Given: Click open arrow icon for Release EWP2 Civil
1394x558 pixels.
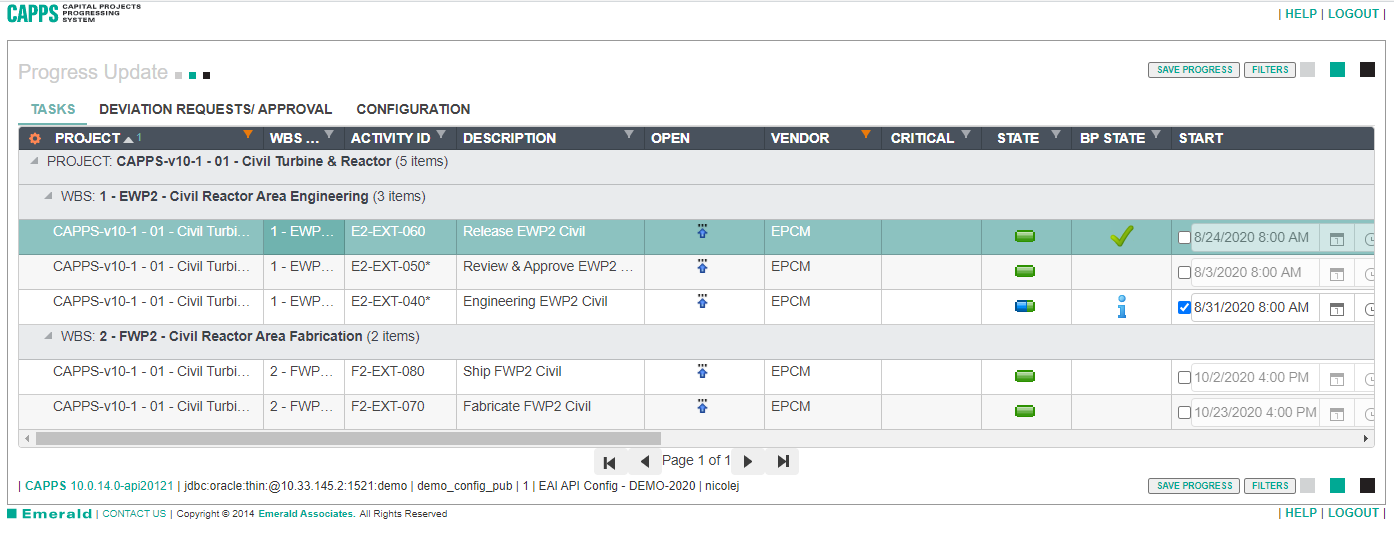Looking at the screenshot, I should pyautogui.click(x=702, y=232).
